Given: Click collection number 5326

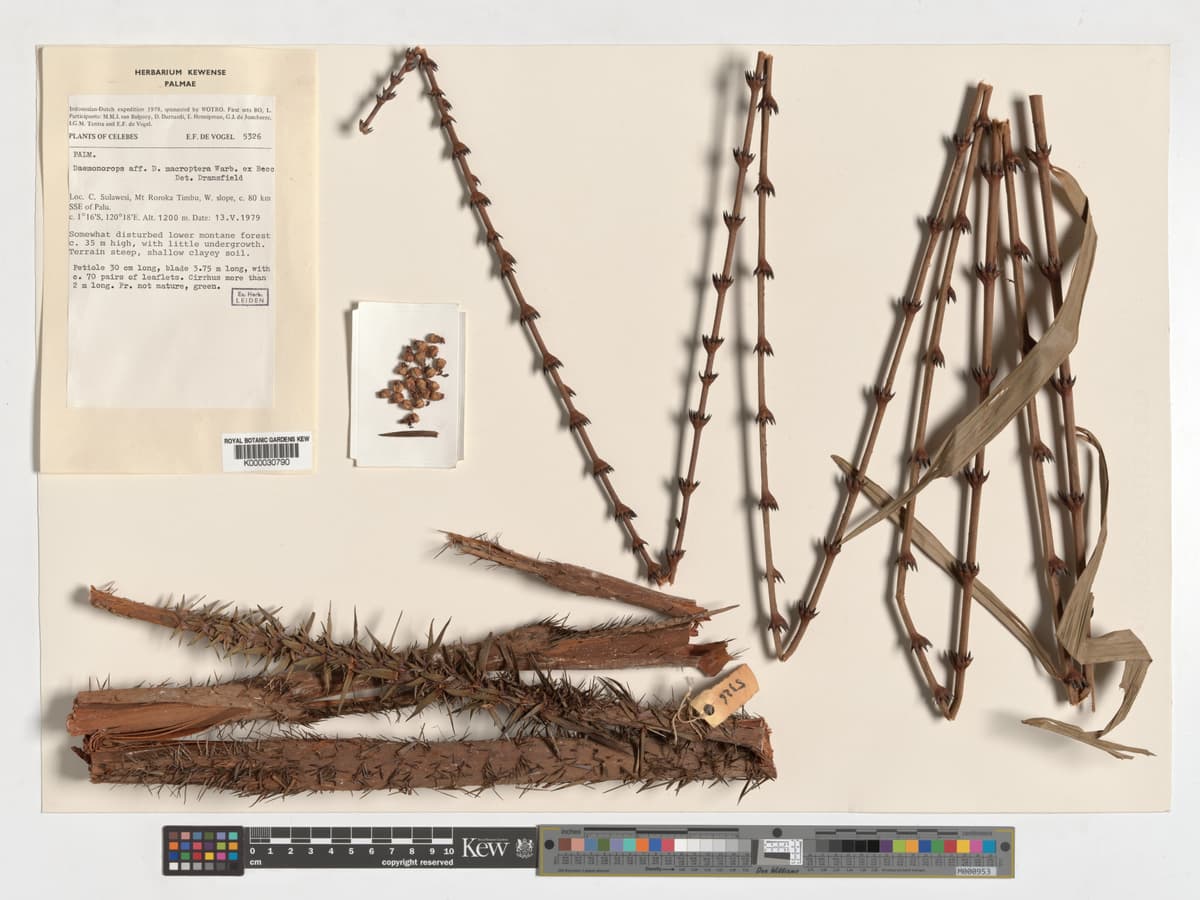Looking at the screenshot, I should click(x=250, y=135).
